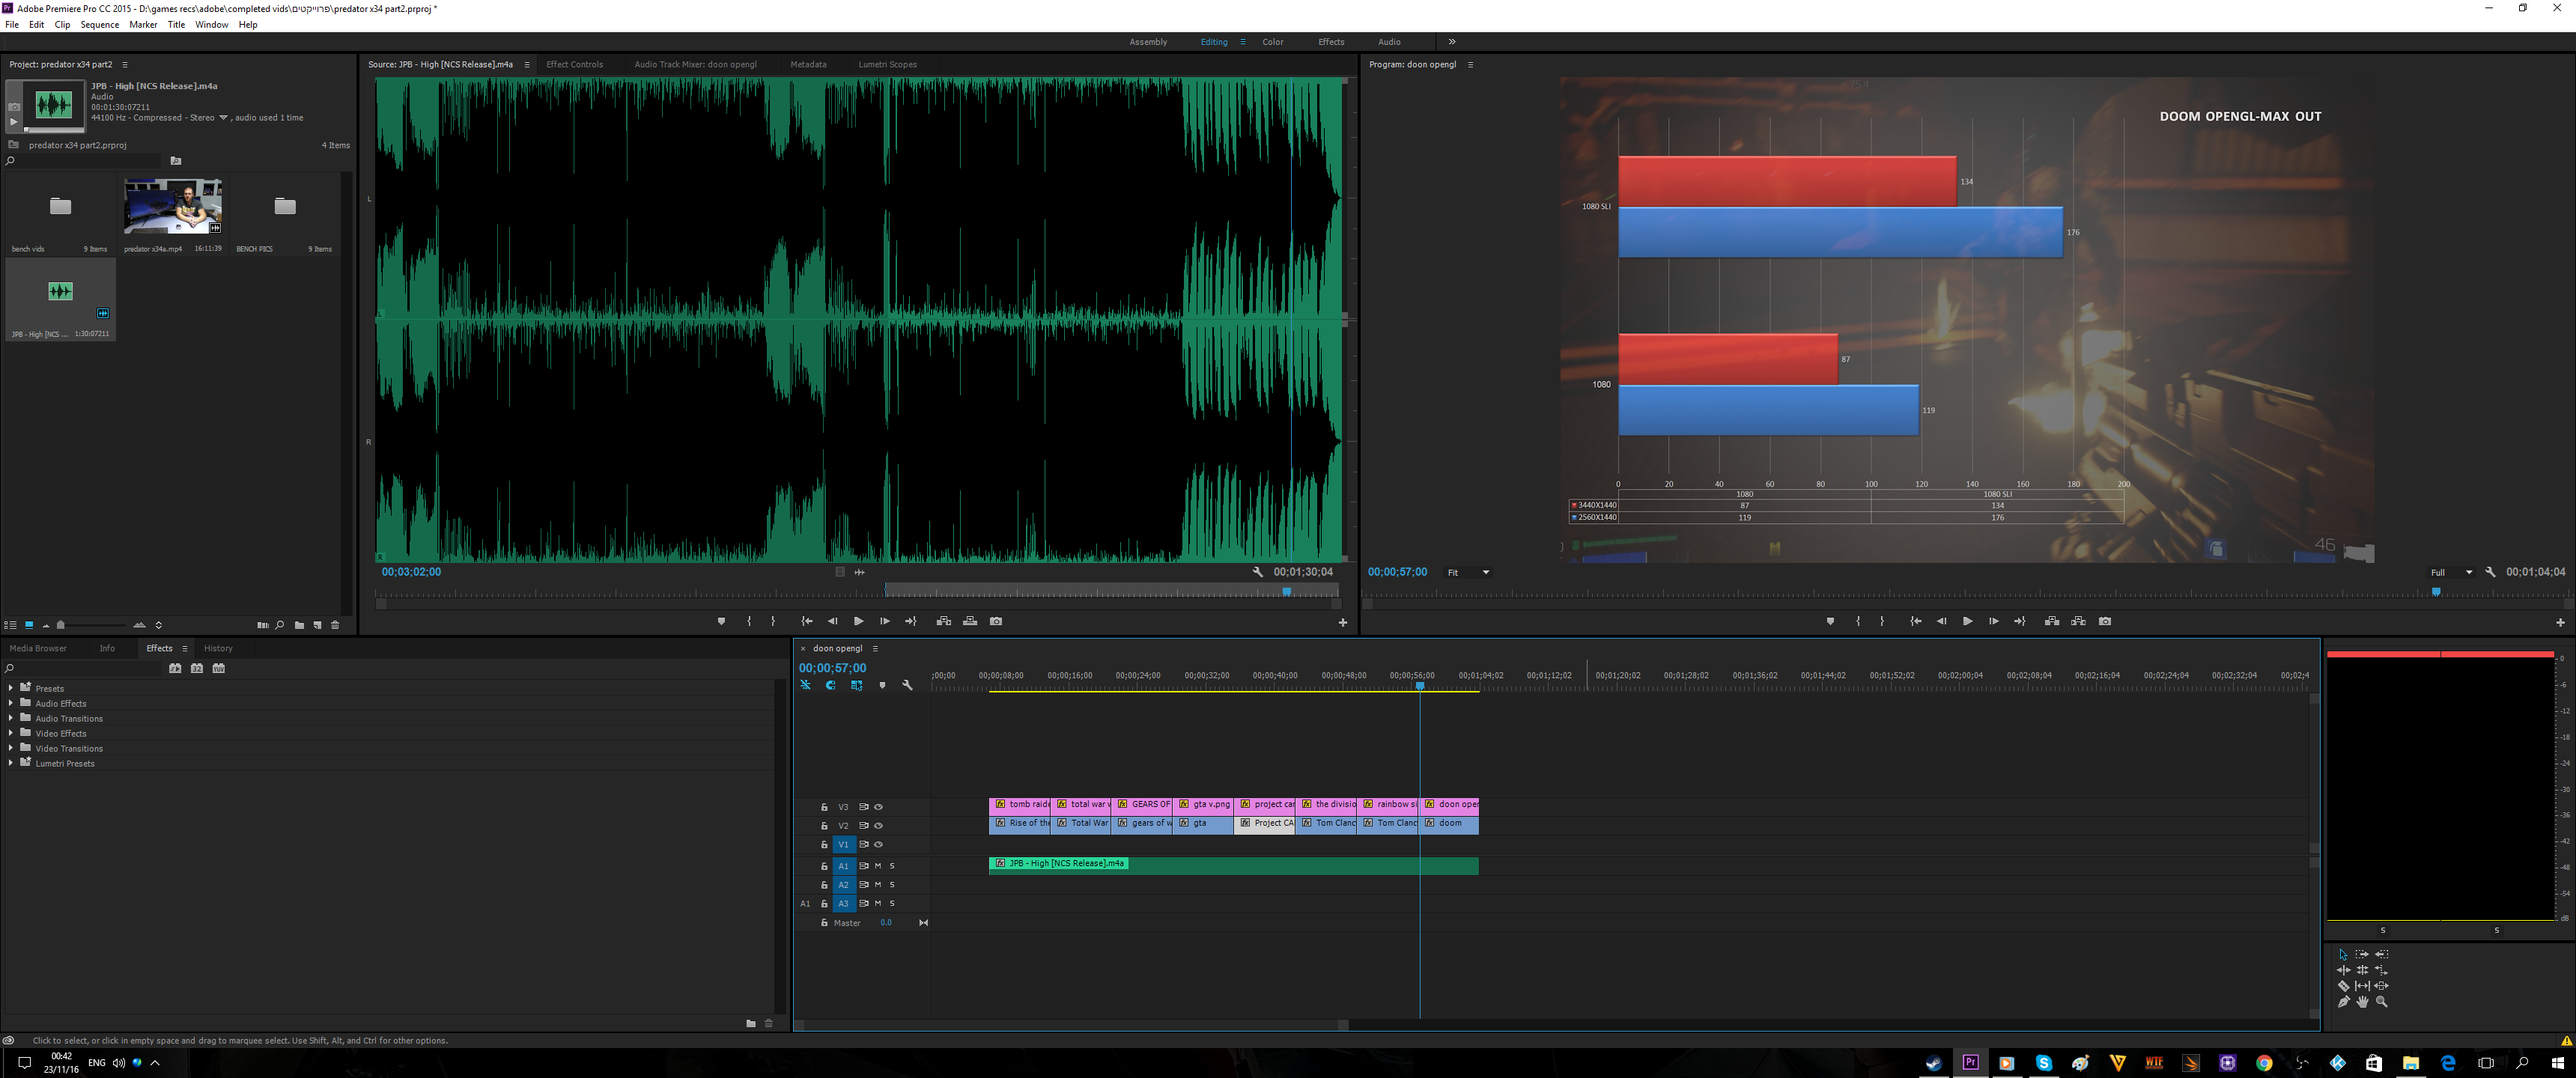2576x1078 pixels.
Task: Expand the Lumetri Presets folder
Action: click(11, 763)
